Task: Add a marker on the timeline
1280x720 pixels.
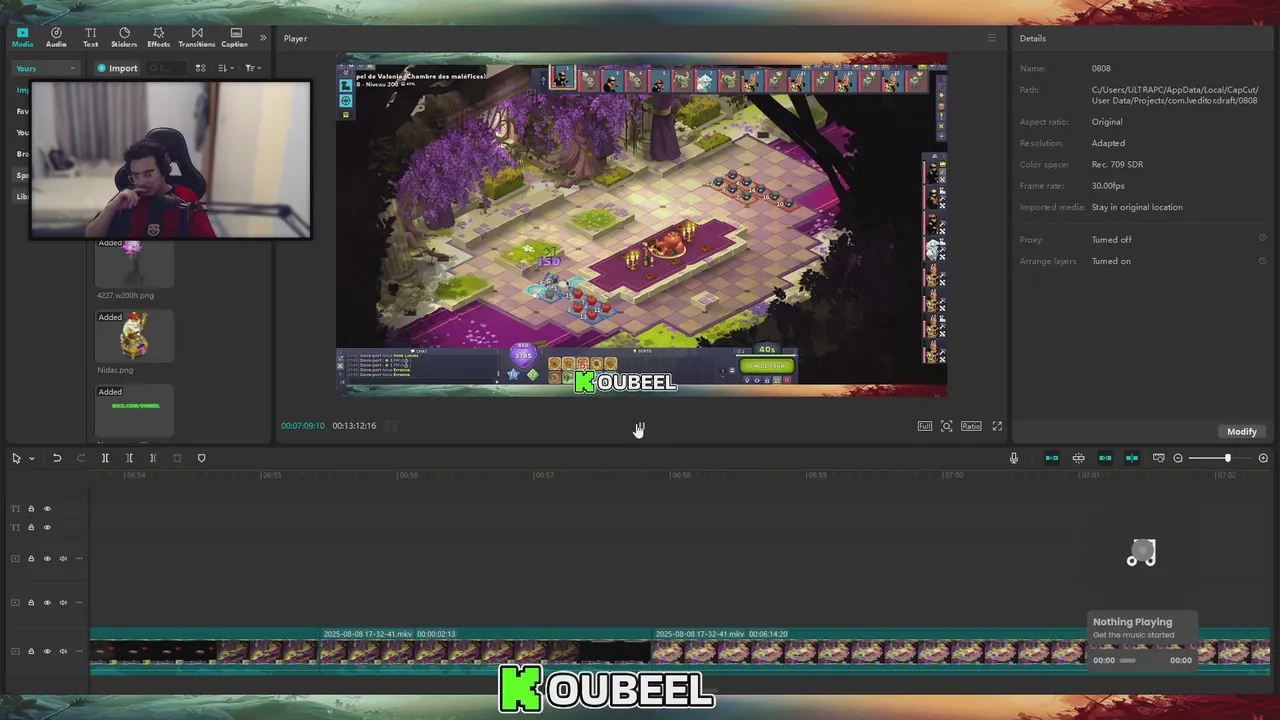Action: point(201,458)
